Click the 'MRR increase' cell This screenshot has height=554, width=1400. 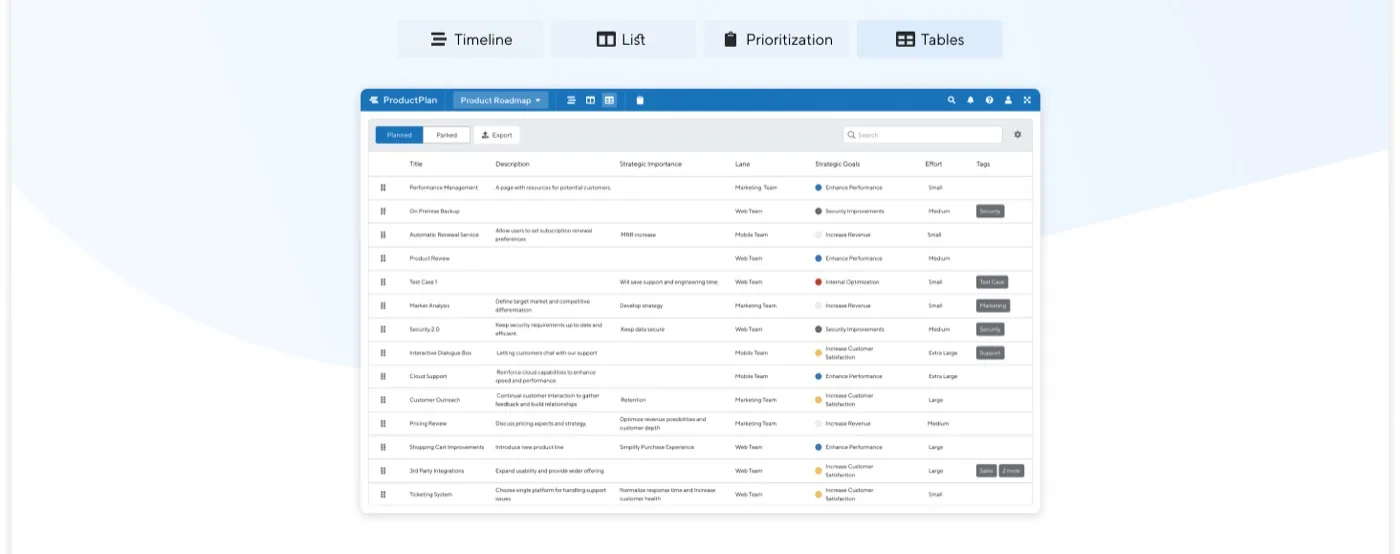(638, 235)
